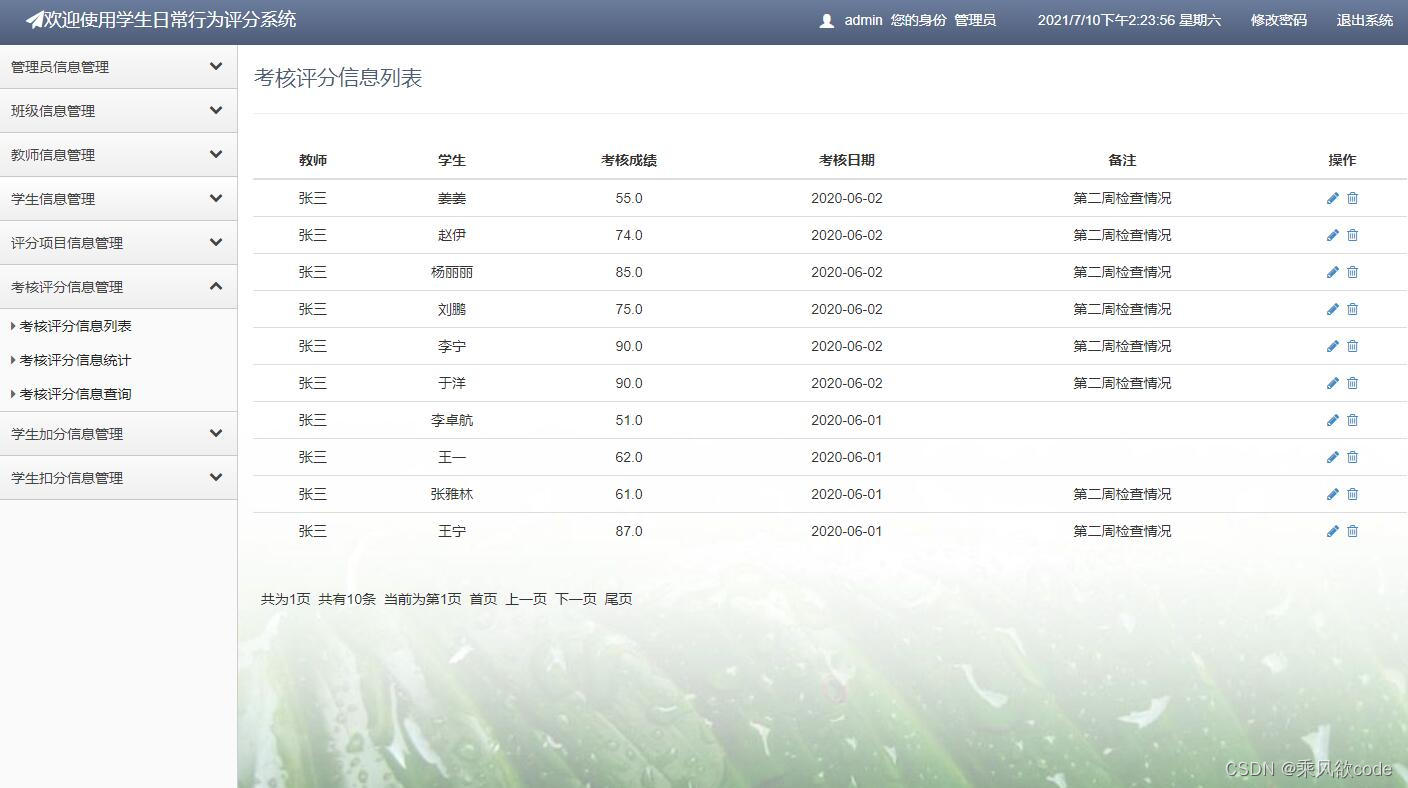Expand 管理员信息管理 menu section
The width and height of the screenshot is (1408, 788).
pyautogui.click(x=118, y=67)
